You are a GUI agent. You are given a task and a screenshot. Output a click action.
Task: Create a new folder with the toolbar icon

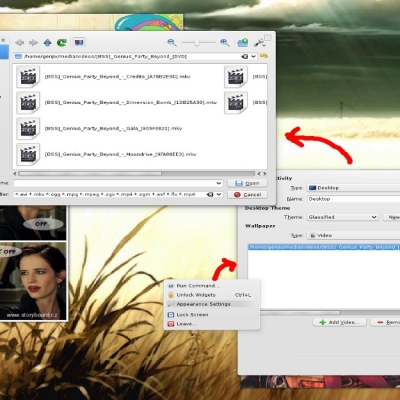pyautogui.click(x=243, y=43)
